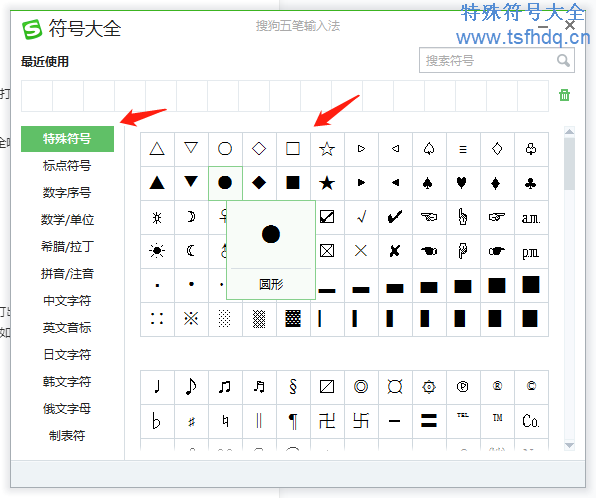Click the symbol list scrollbar thumb
This screenshot has width=596, height=498.
coord(569,164)
